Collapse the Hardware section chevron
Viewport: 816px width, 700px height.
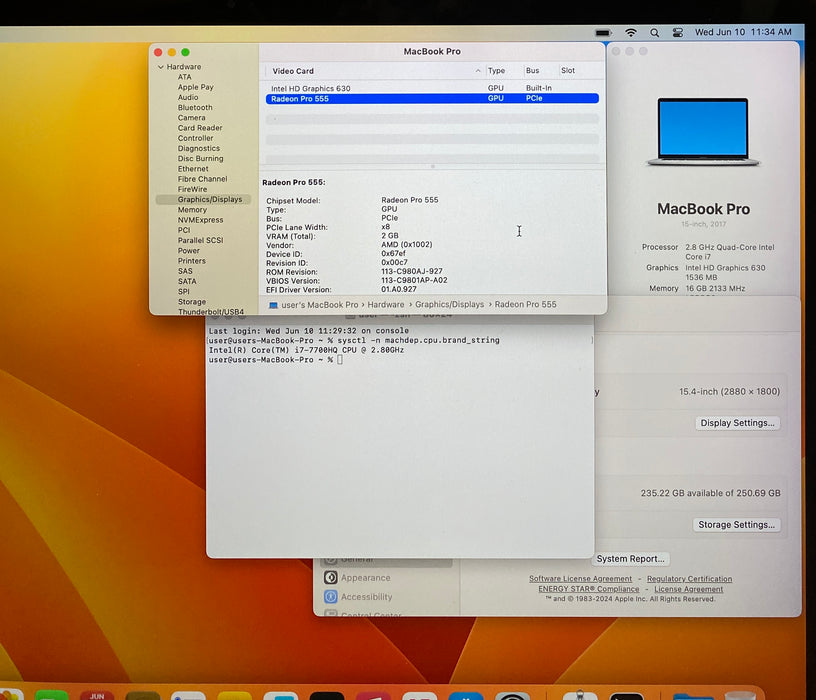161,67
